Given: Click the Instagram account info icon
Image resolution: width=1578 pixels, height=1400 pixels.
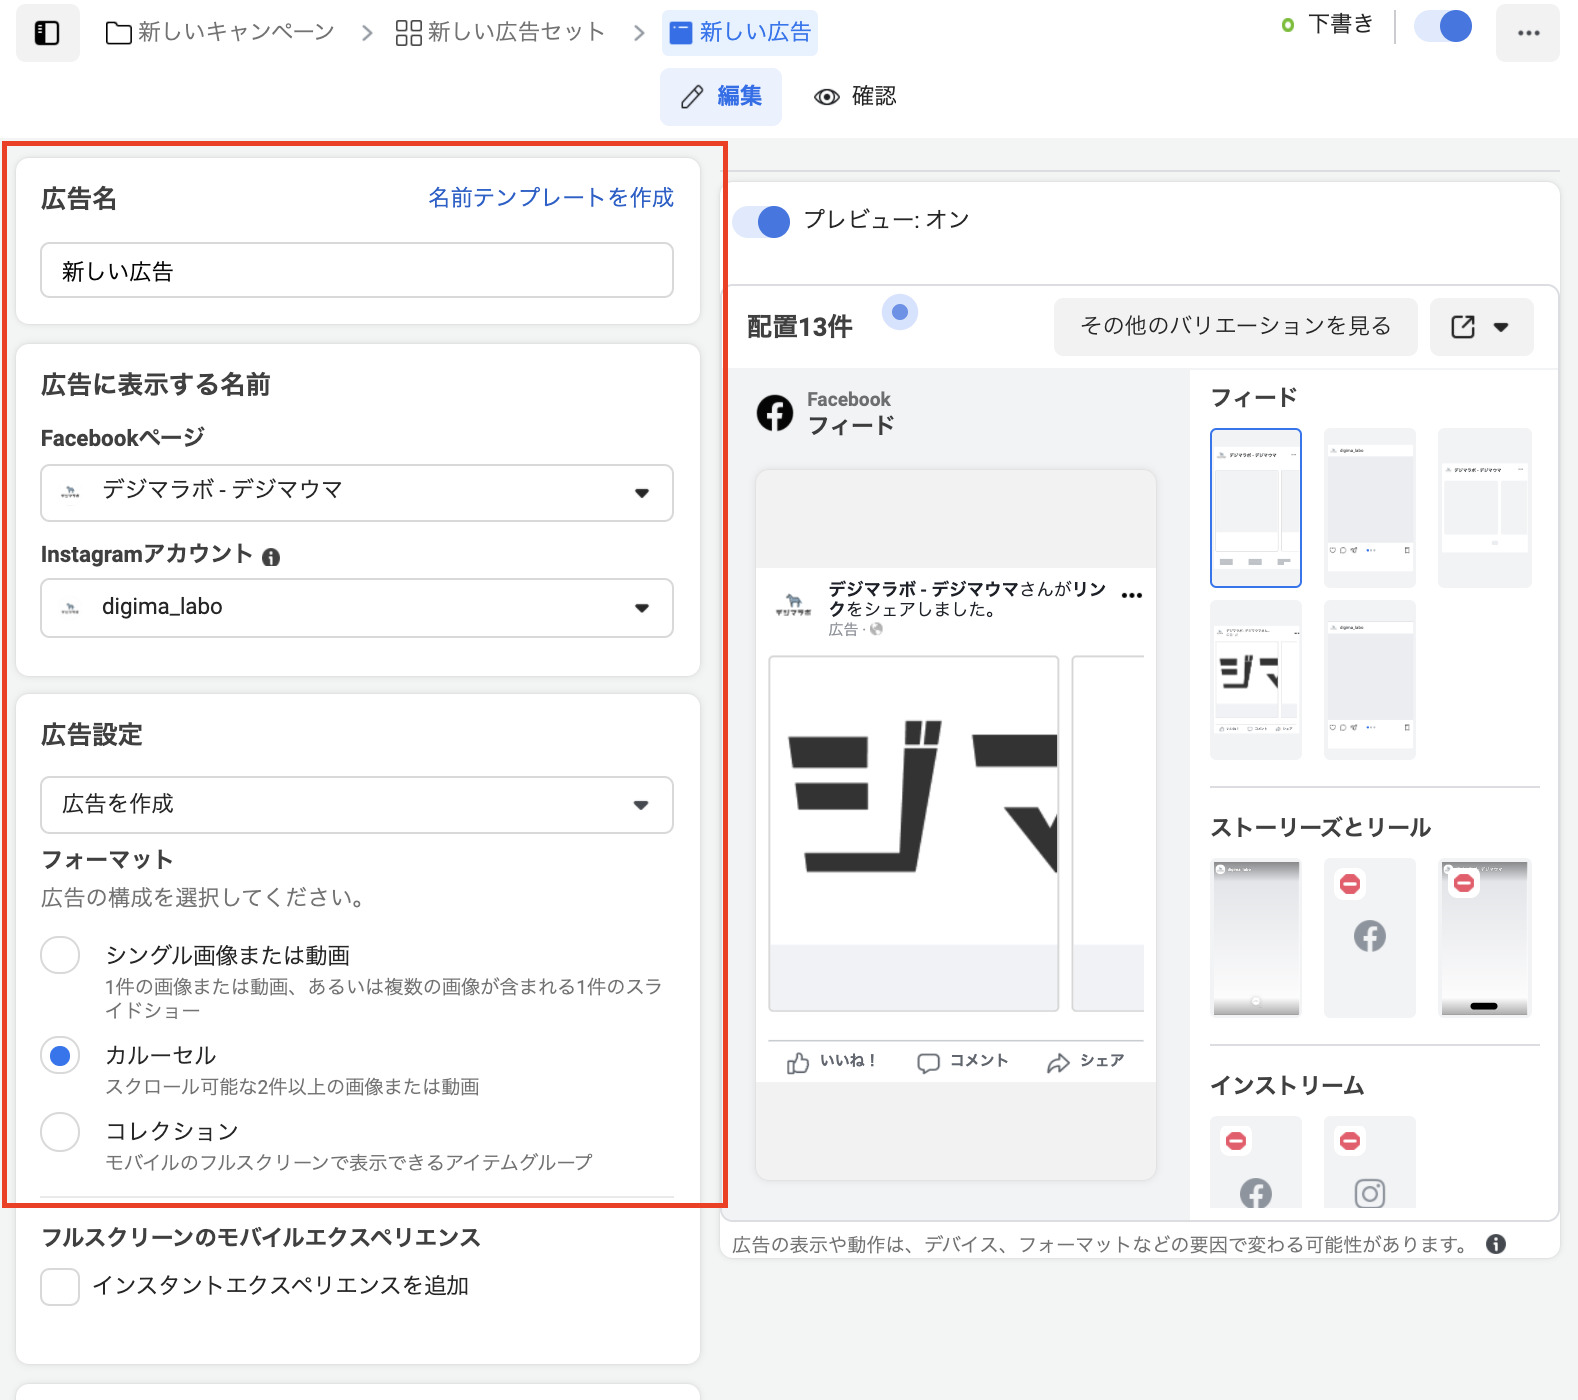Looking at the screenshot, I should pyautogui.click(x=271, y=558).
